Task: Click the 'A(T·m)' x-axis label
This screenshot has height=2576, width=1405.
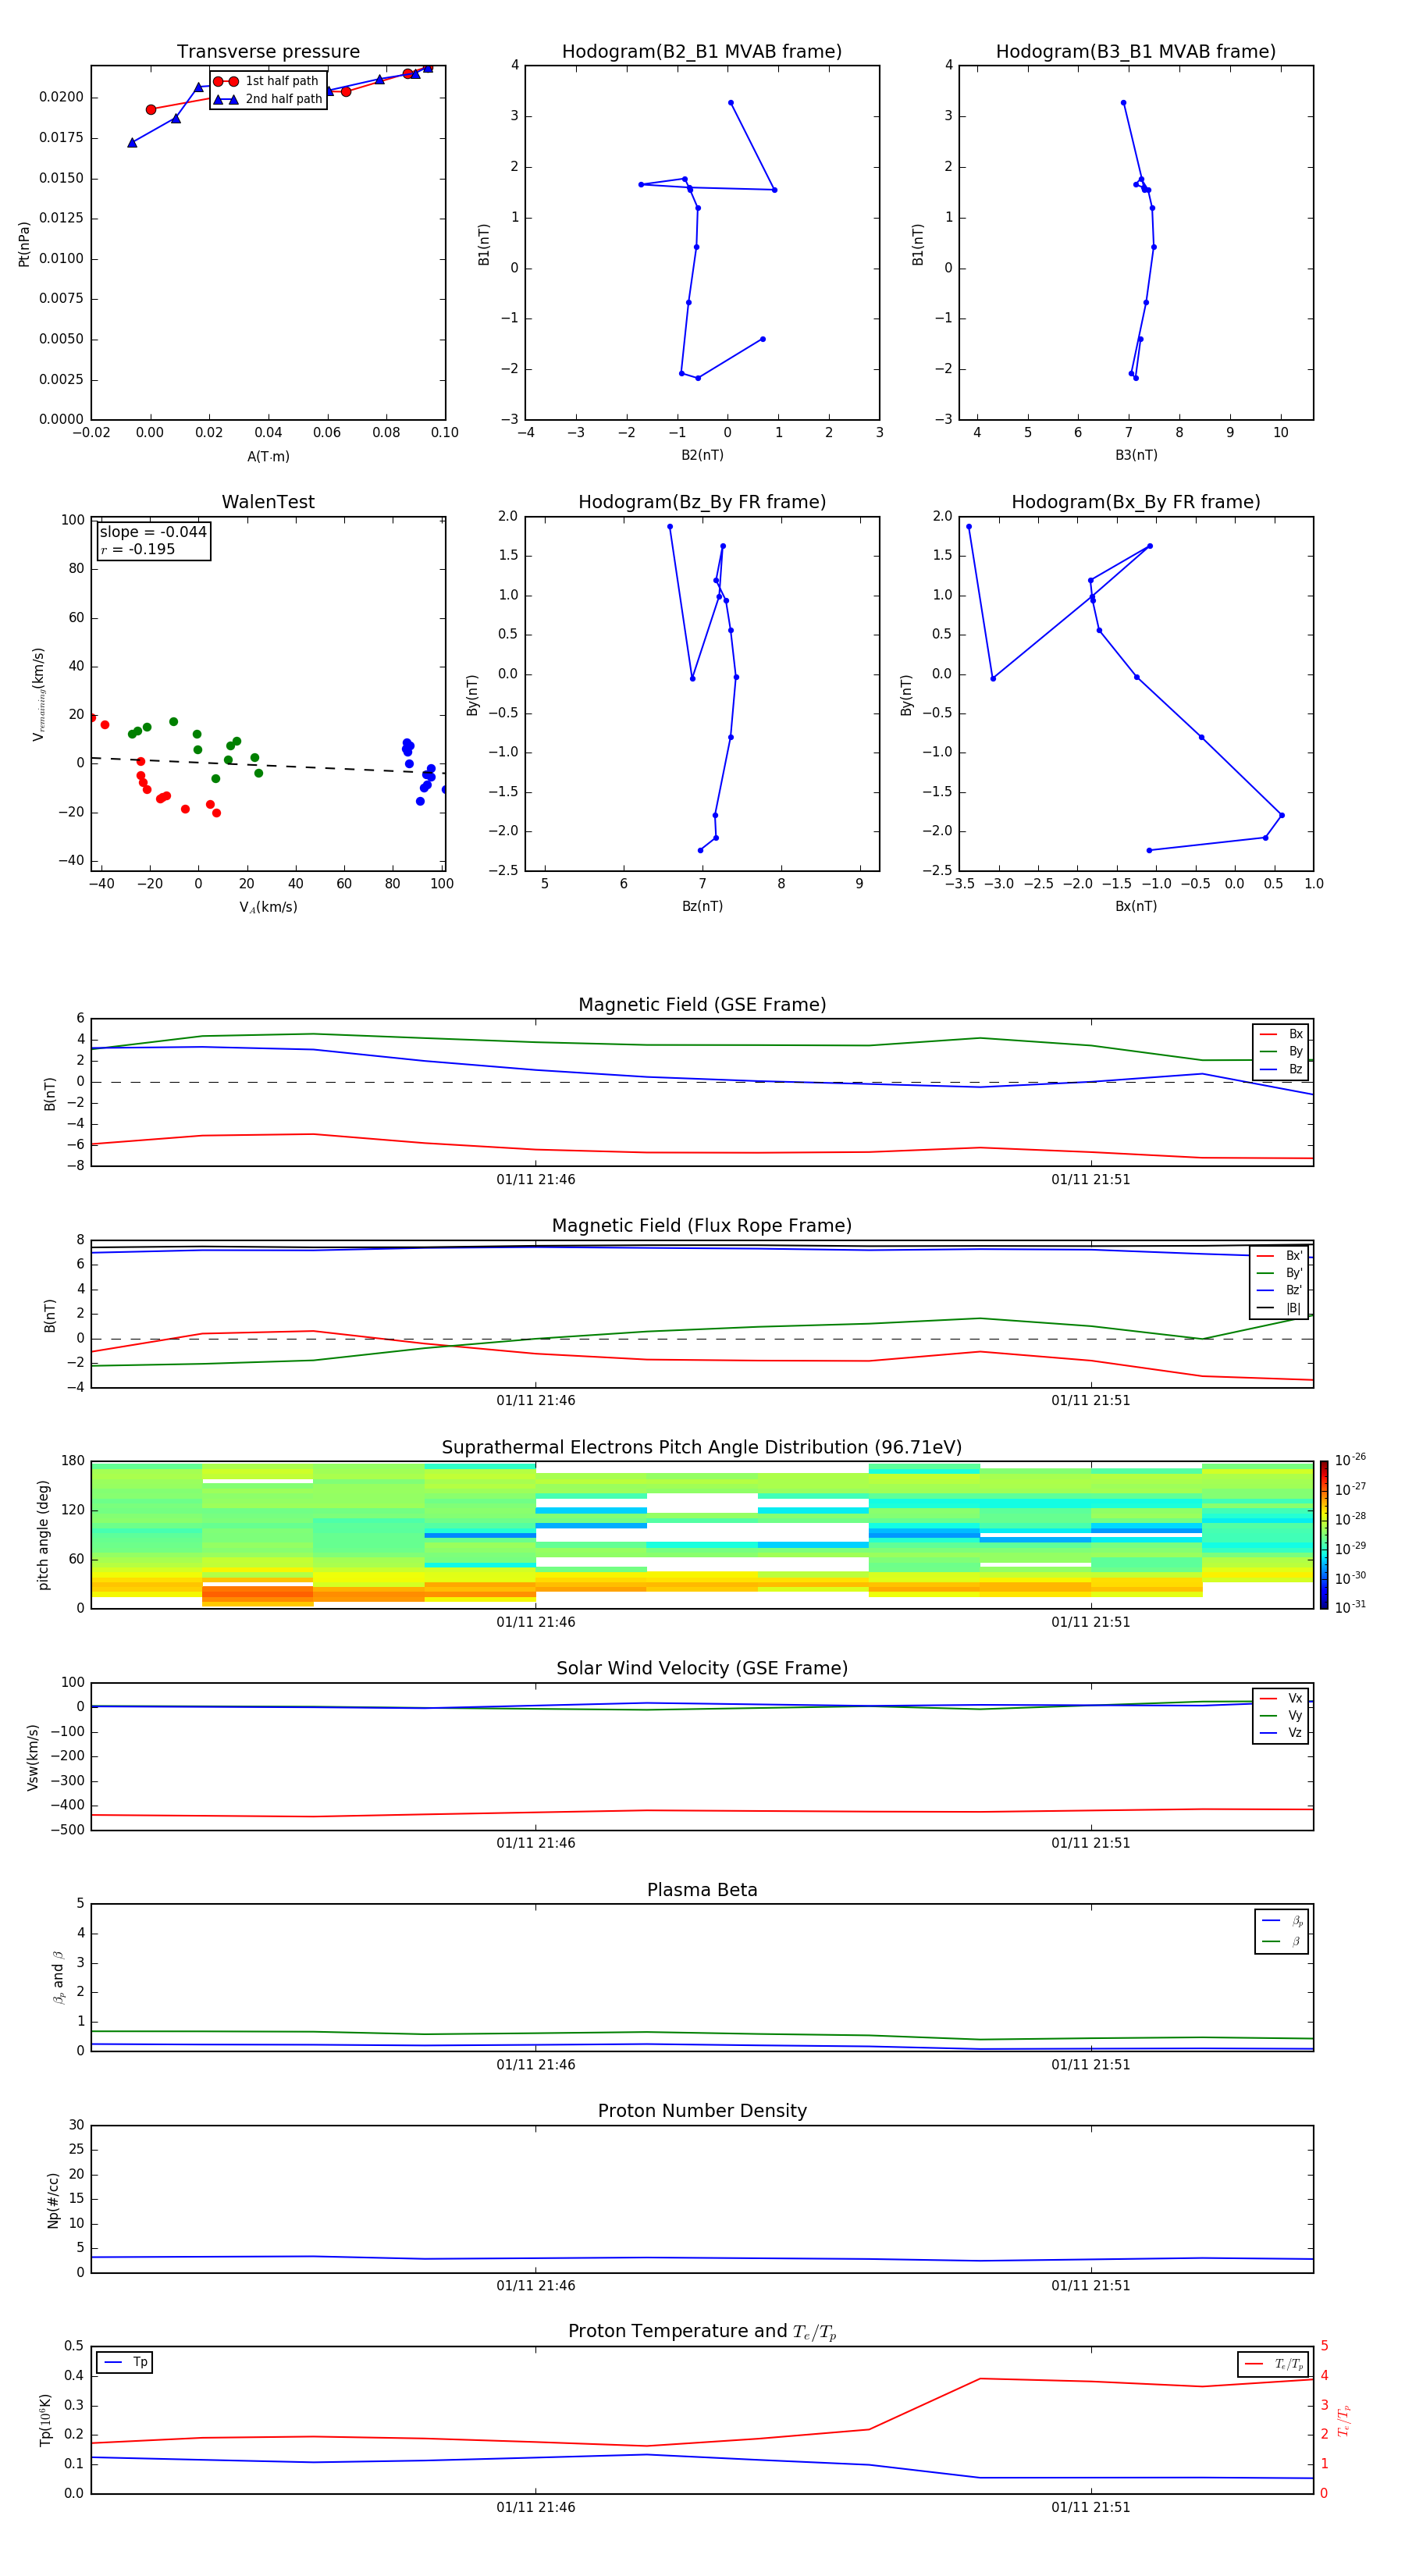Action: [x=268, y=456]
